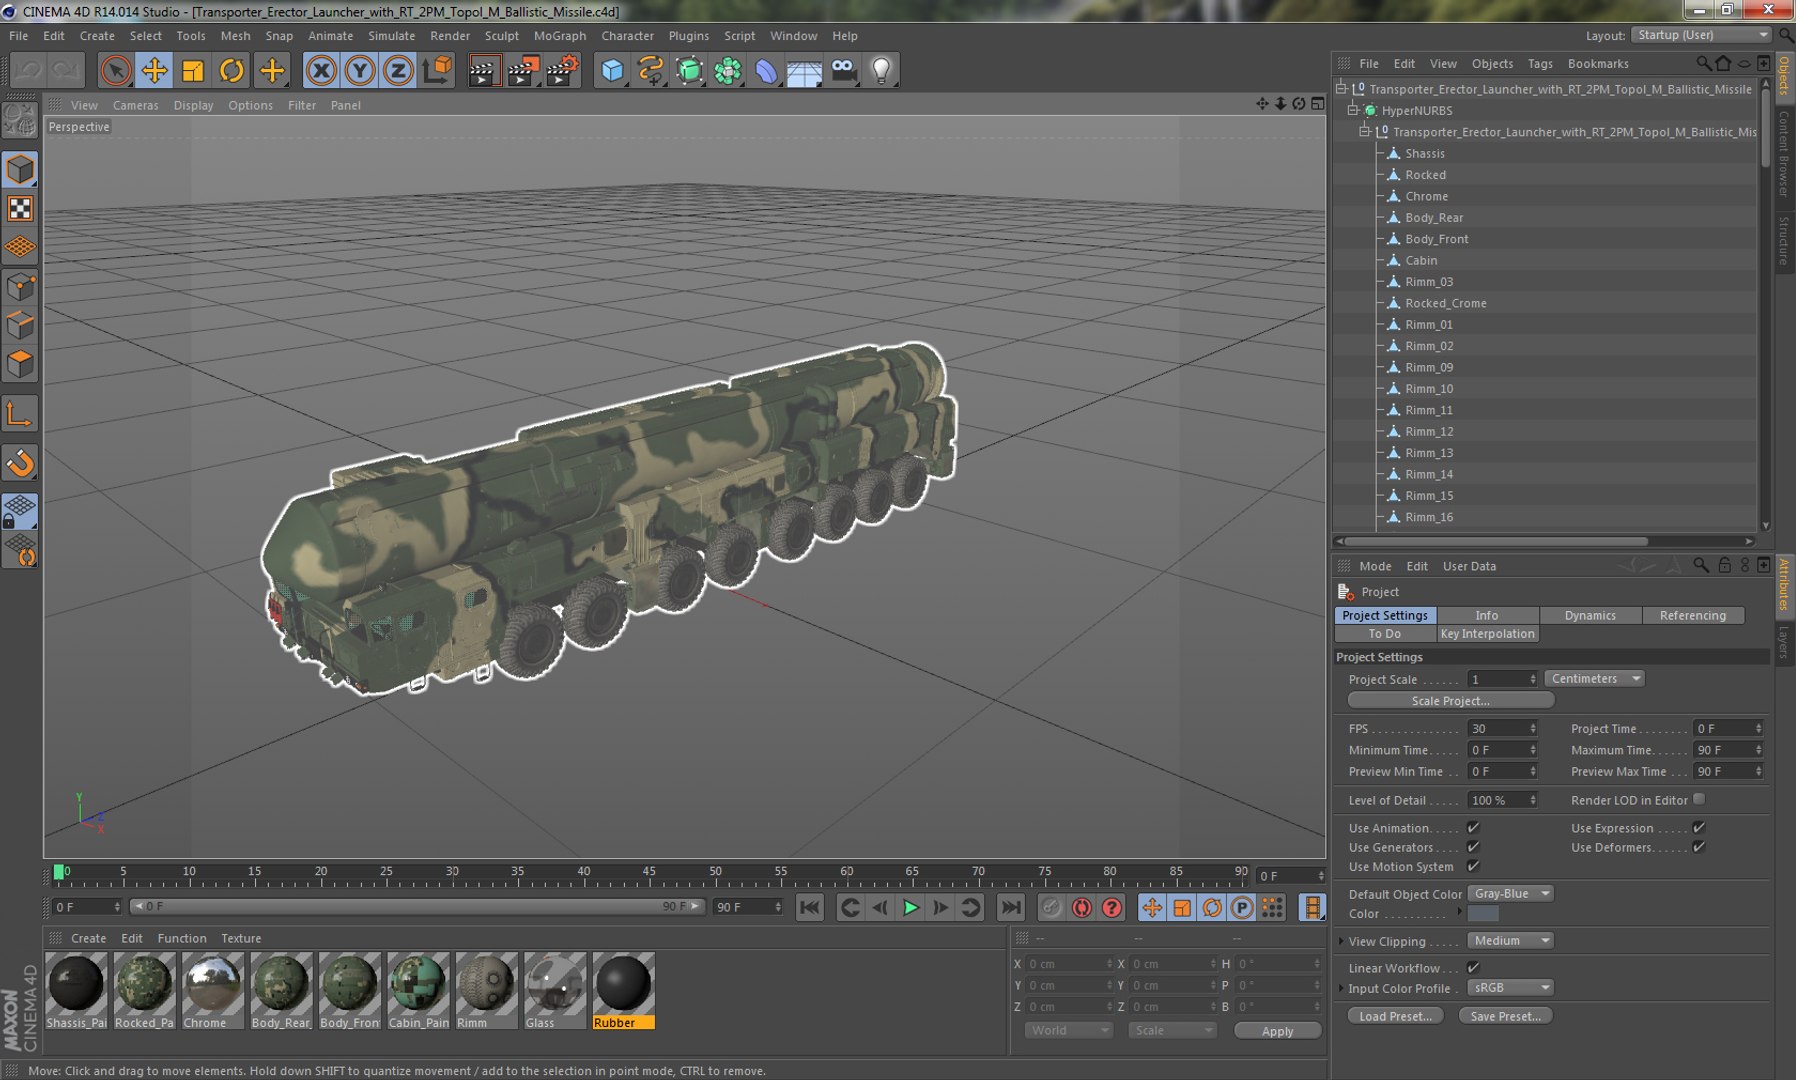
Task: Collapse the HyperNURBS tree node
Action: (x=1353, y=110)
